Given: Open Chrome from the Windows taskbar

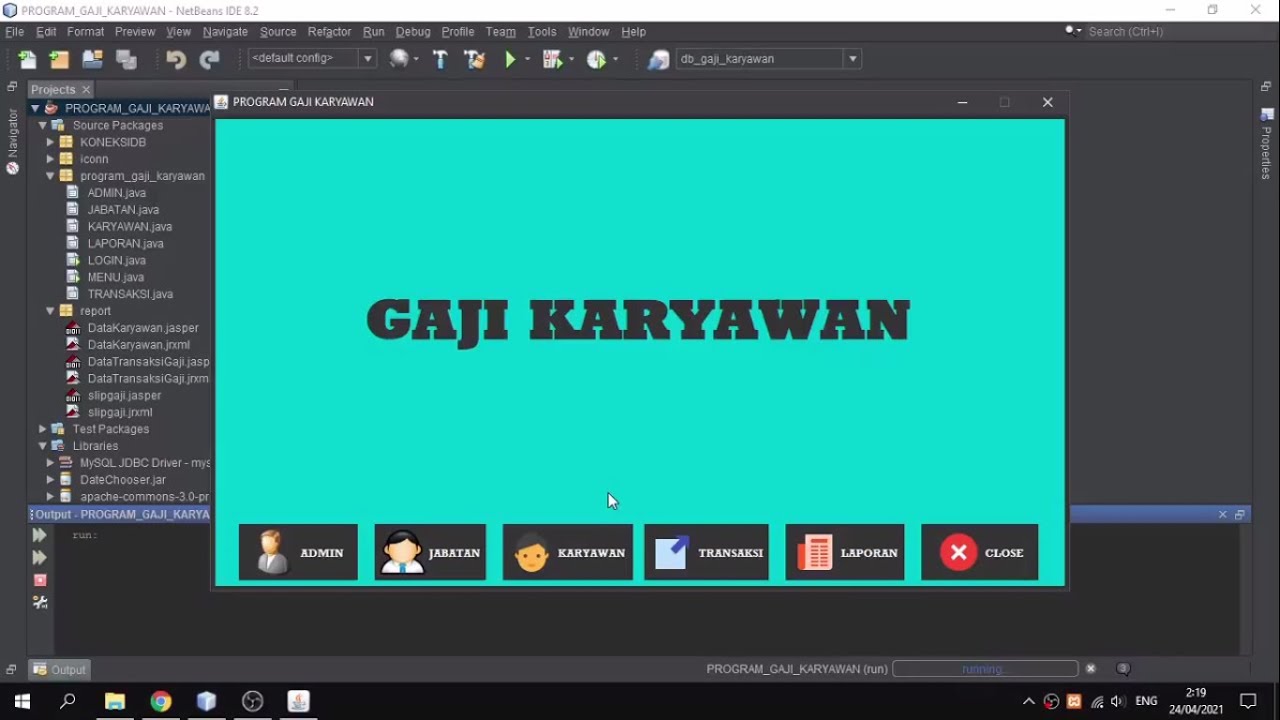Looking at the screenshot, I should (161, 701).
